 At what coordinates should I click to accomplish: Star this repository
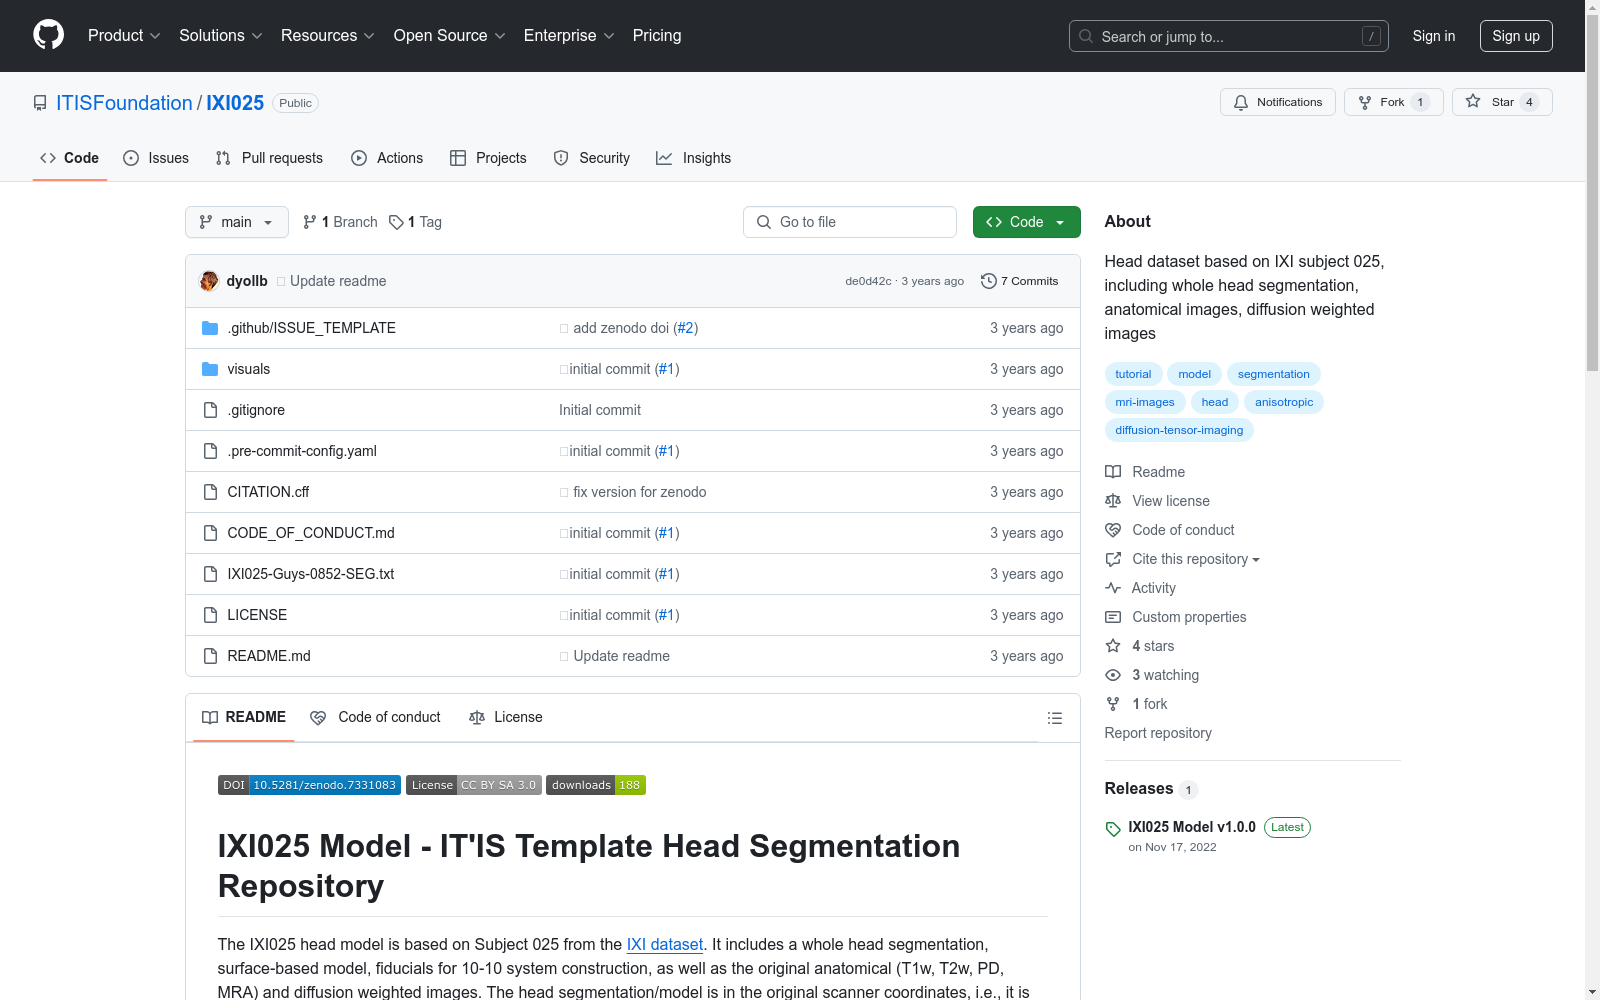pos(1502,102)
